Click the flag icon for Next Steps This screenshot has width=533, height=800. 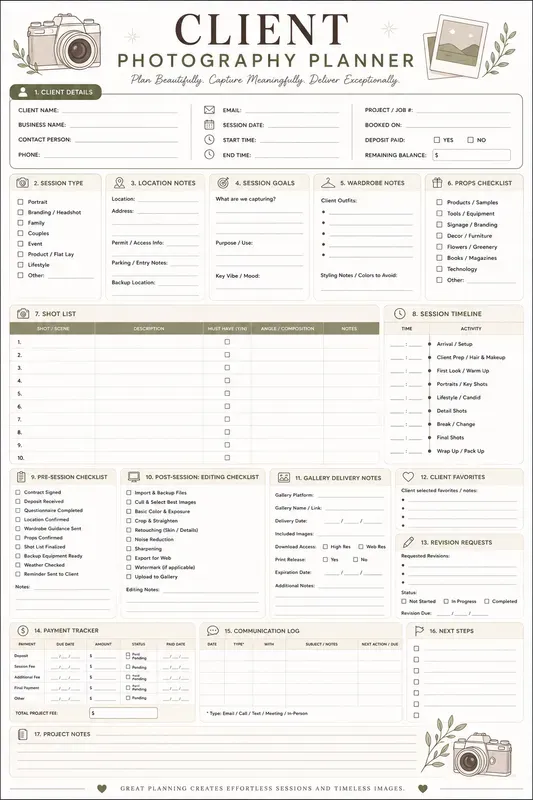(419, 631)
